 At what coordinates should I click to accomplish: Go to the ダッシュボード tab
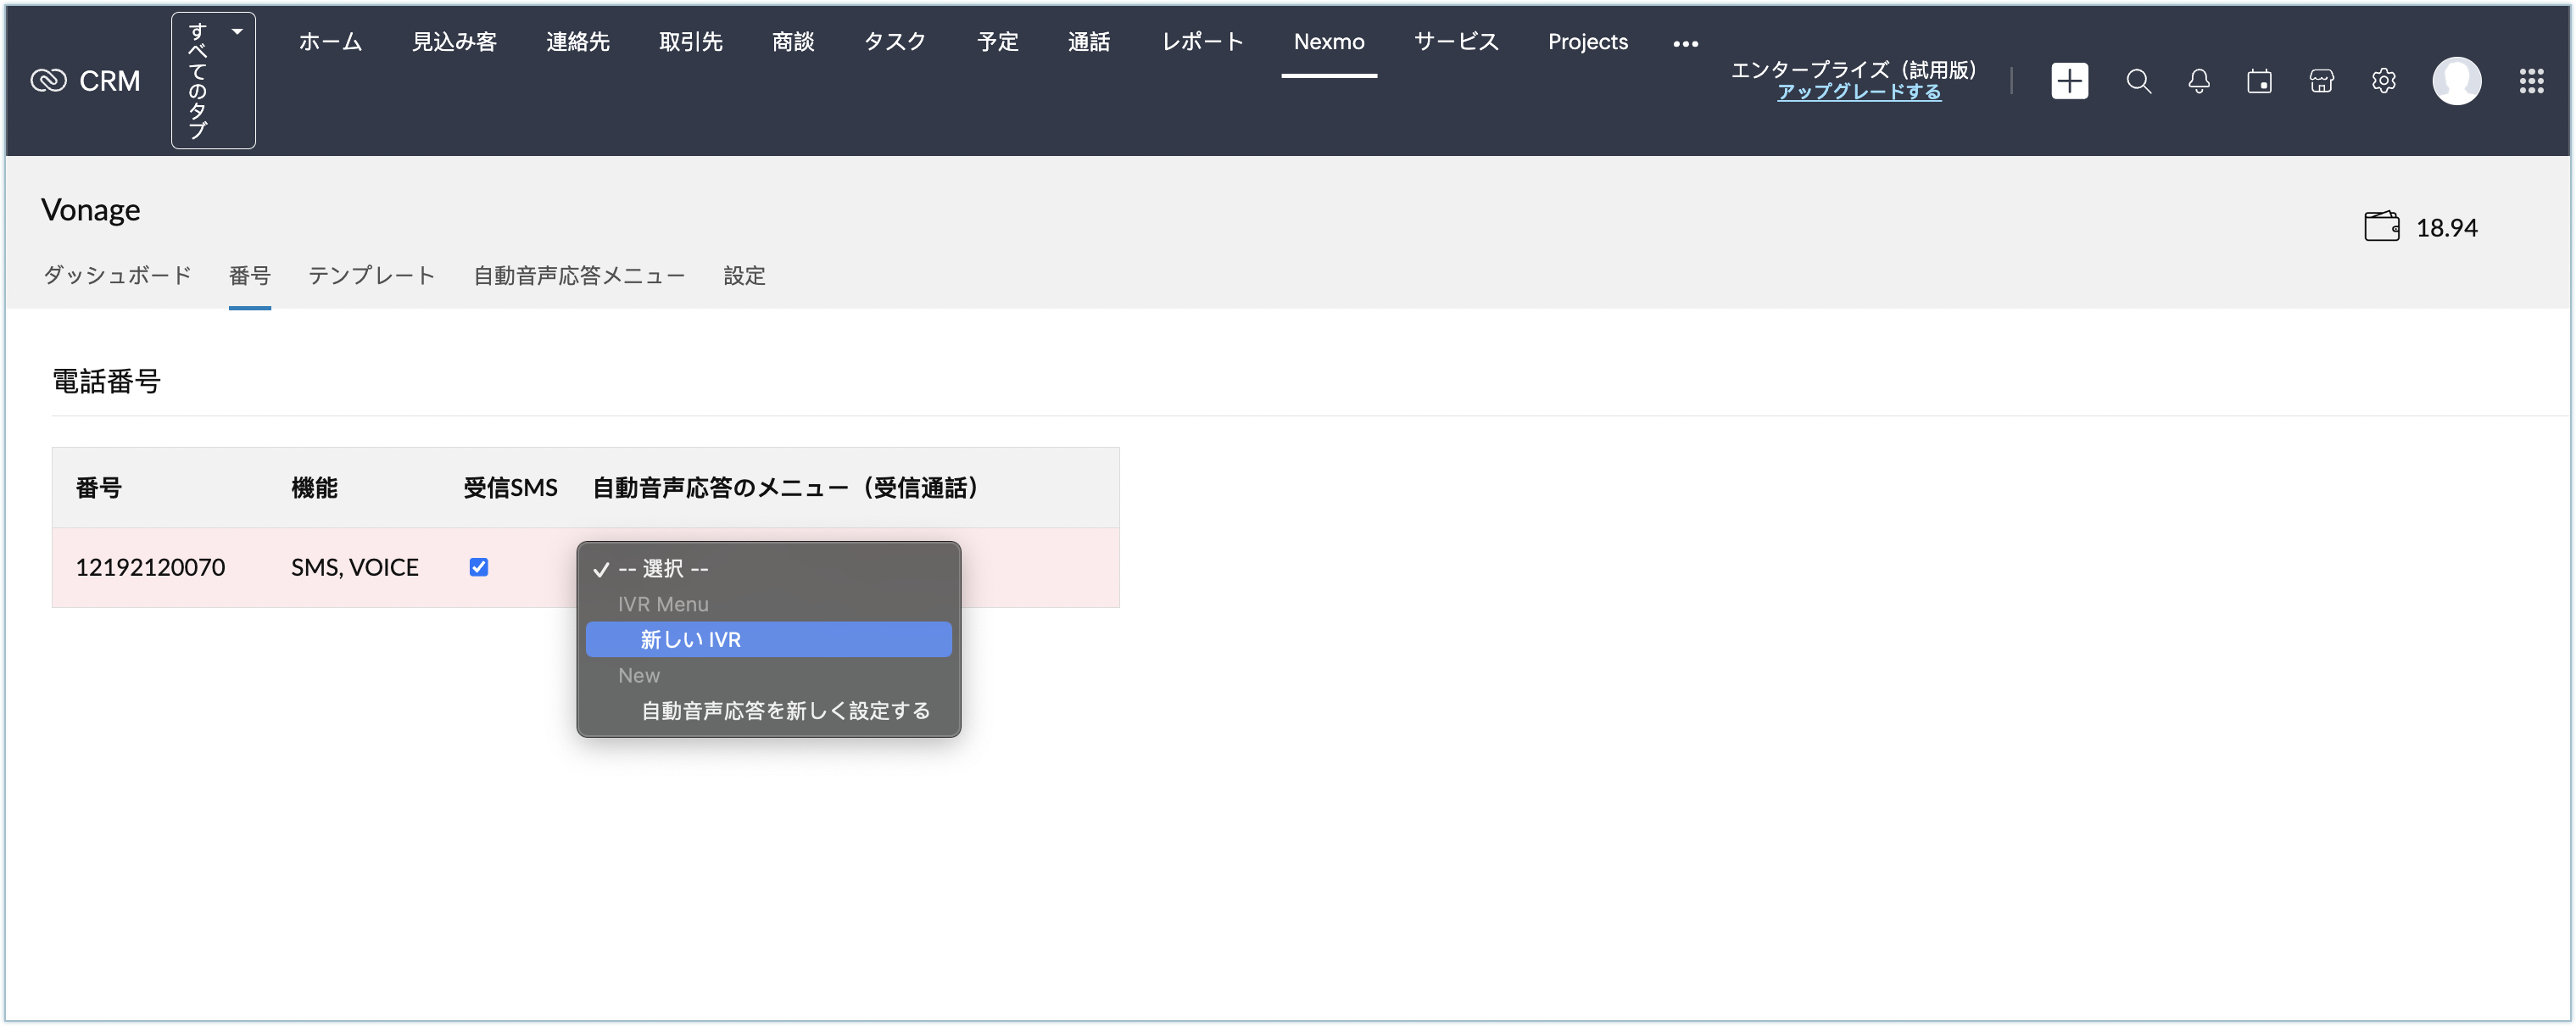point(117,276)
